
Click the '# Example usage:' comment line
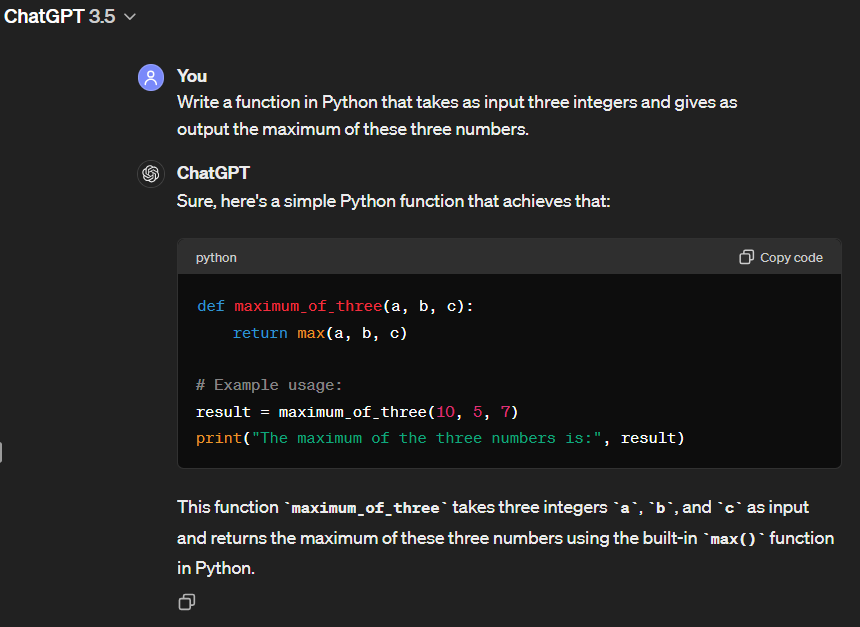click(x=269, y=385)
